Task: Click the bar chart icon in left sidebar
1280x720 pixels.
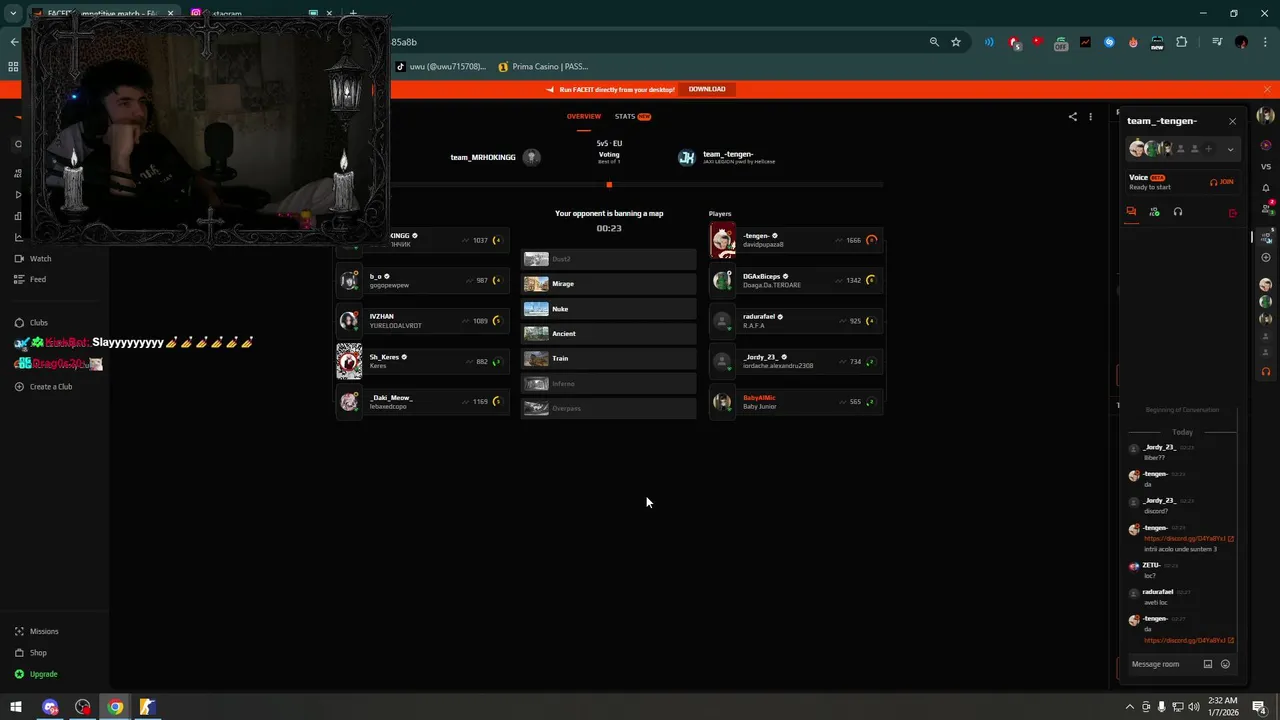Action: (18, 216)
